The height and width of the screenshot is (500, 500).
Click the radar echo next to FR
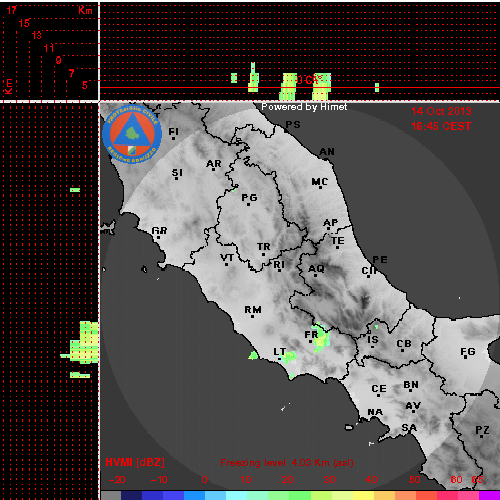(322, 337)
